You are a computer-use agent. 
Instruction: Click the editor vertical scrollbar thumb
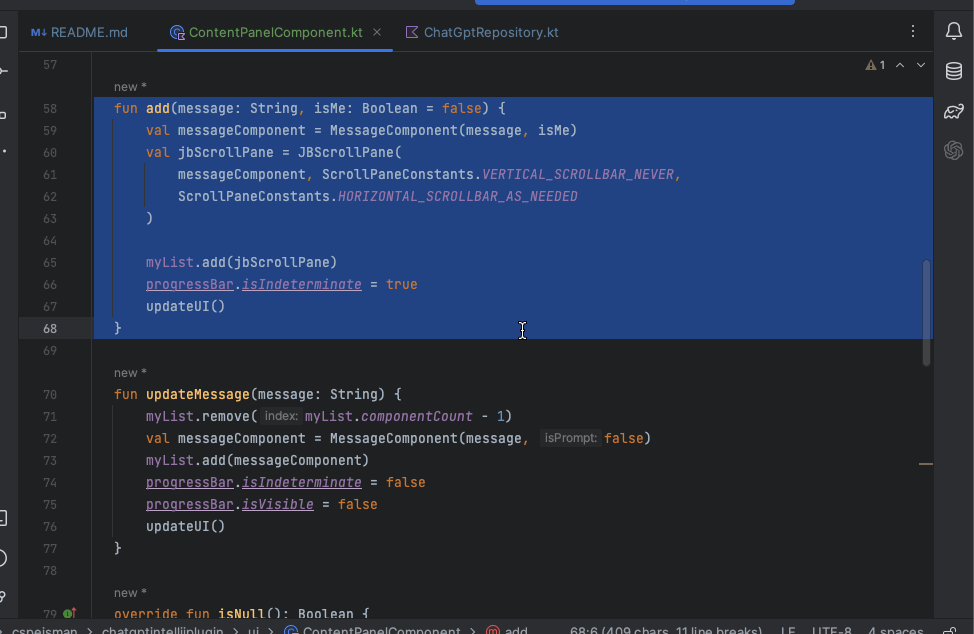coord(926,312)
